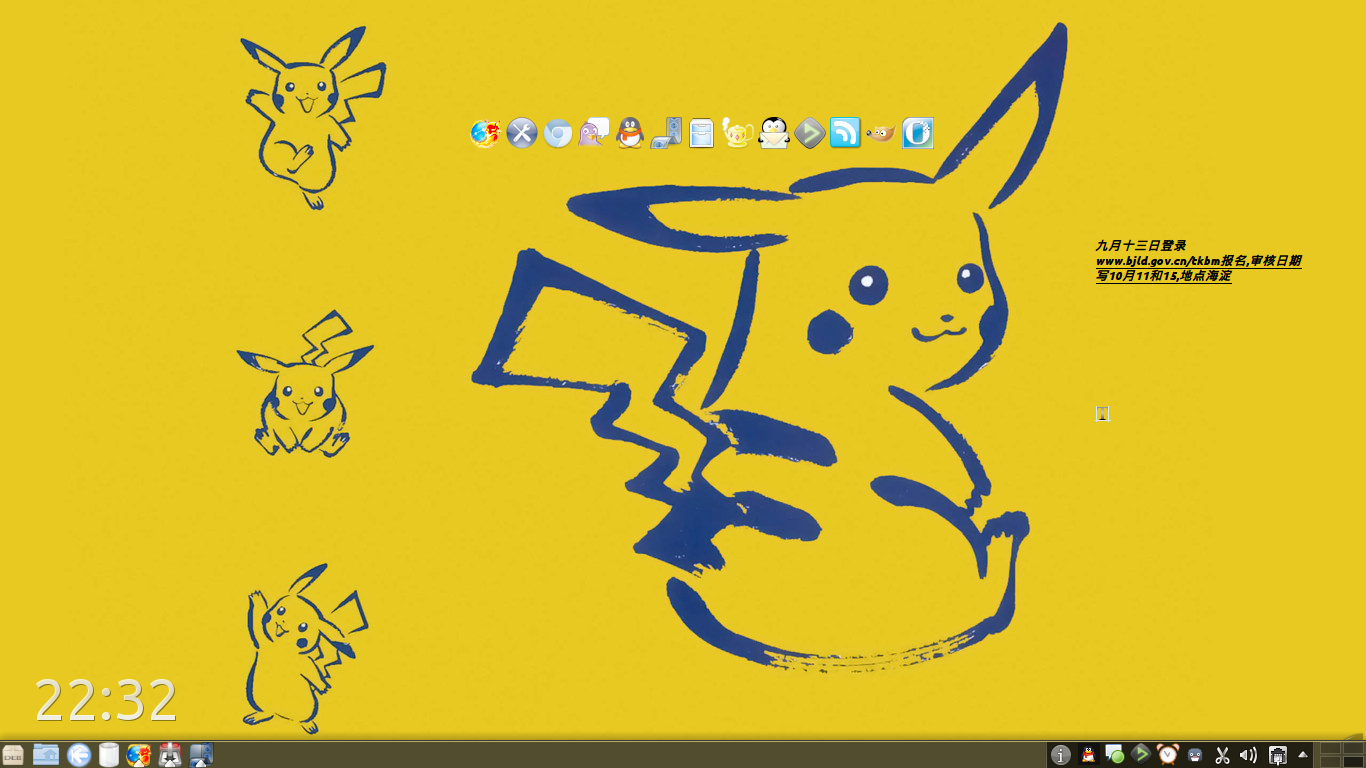Click the chat bubble with green dot tray icon

1114,755
